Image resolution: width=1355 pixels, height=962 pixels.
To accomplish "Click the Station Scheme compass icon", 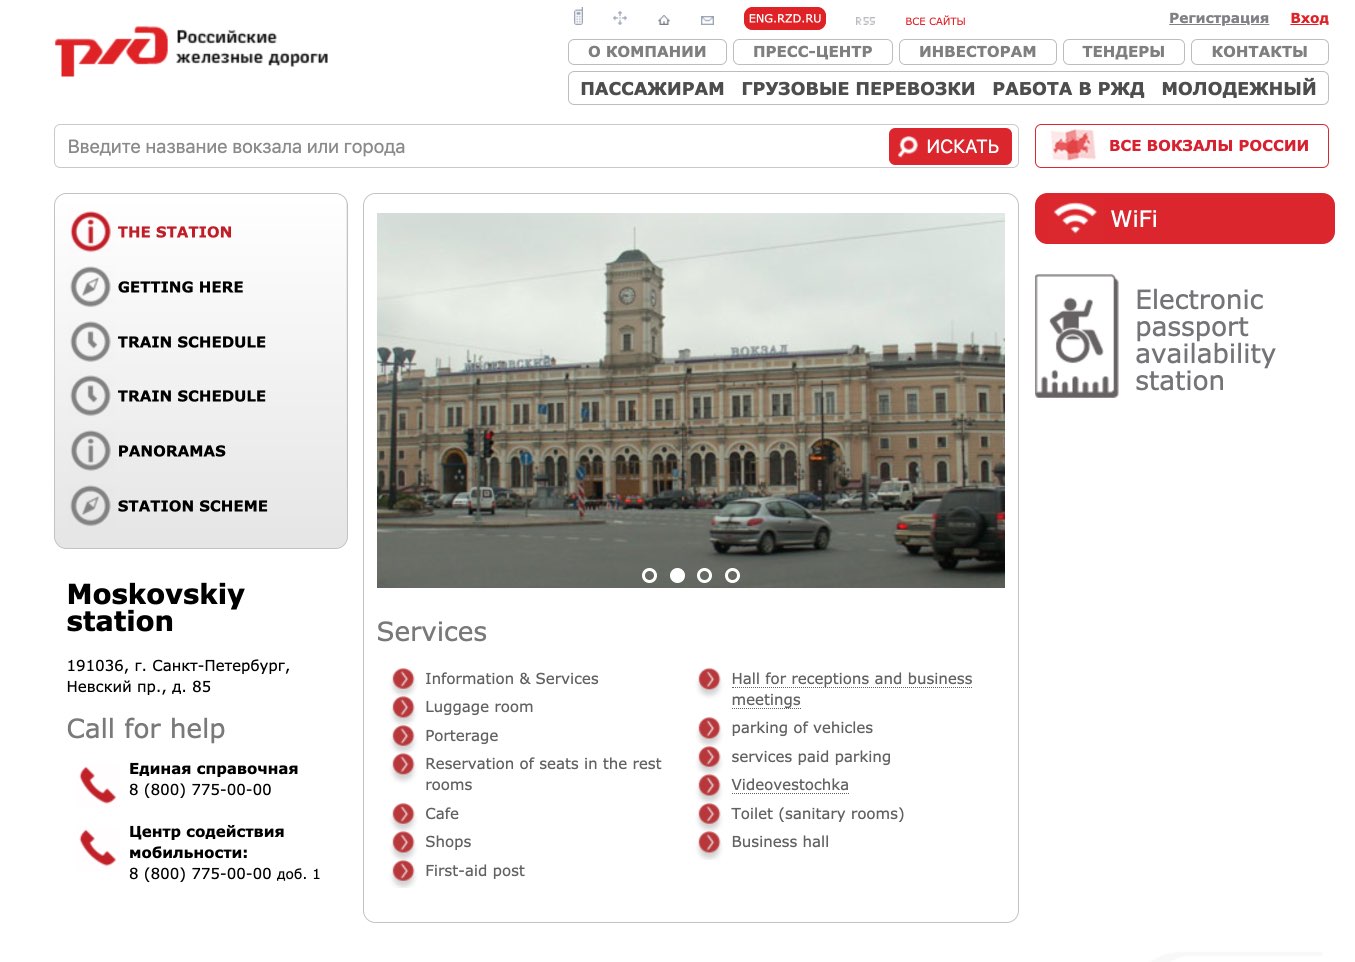I will click(90, 506).
